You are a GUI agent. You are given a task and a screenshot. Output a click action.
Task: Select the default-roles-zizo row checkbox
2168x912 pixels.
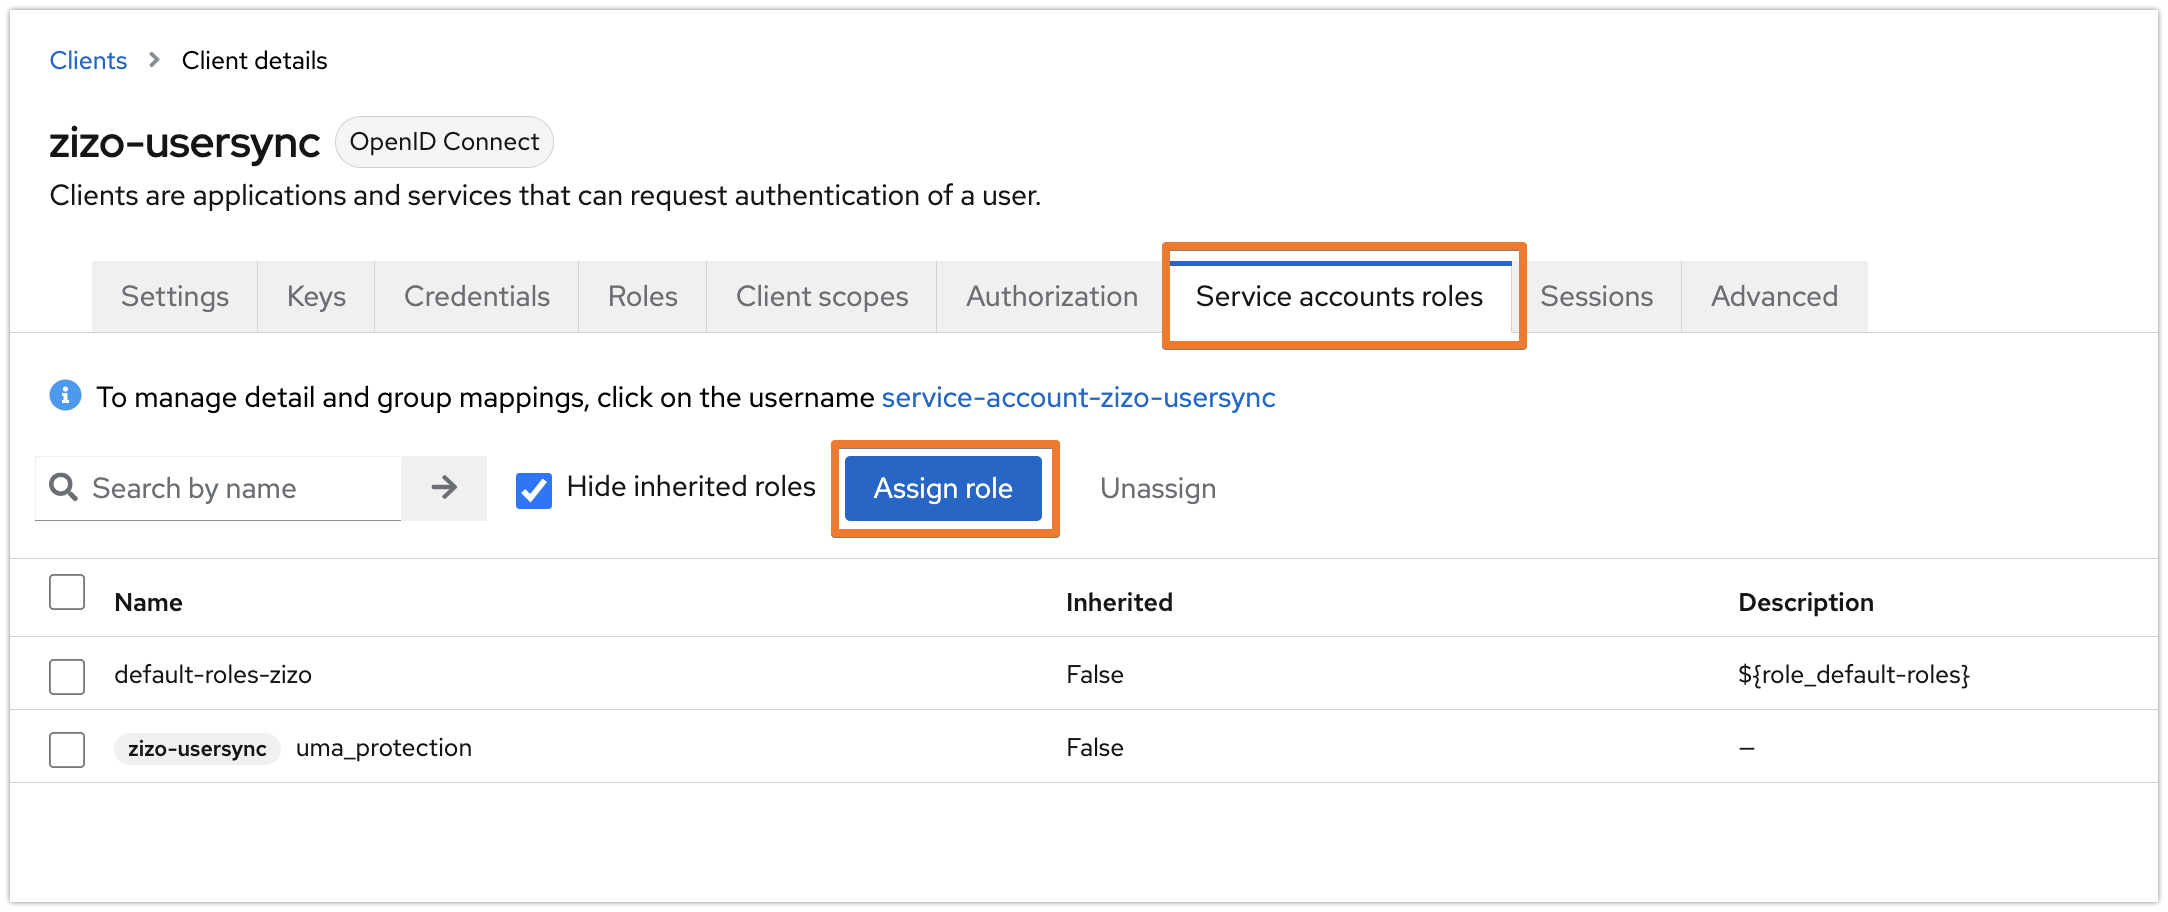(67, 676)
